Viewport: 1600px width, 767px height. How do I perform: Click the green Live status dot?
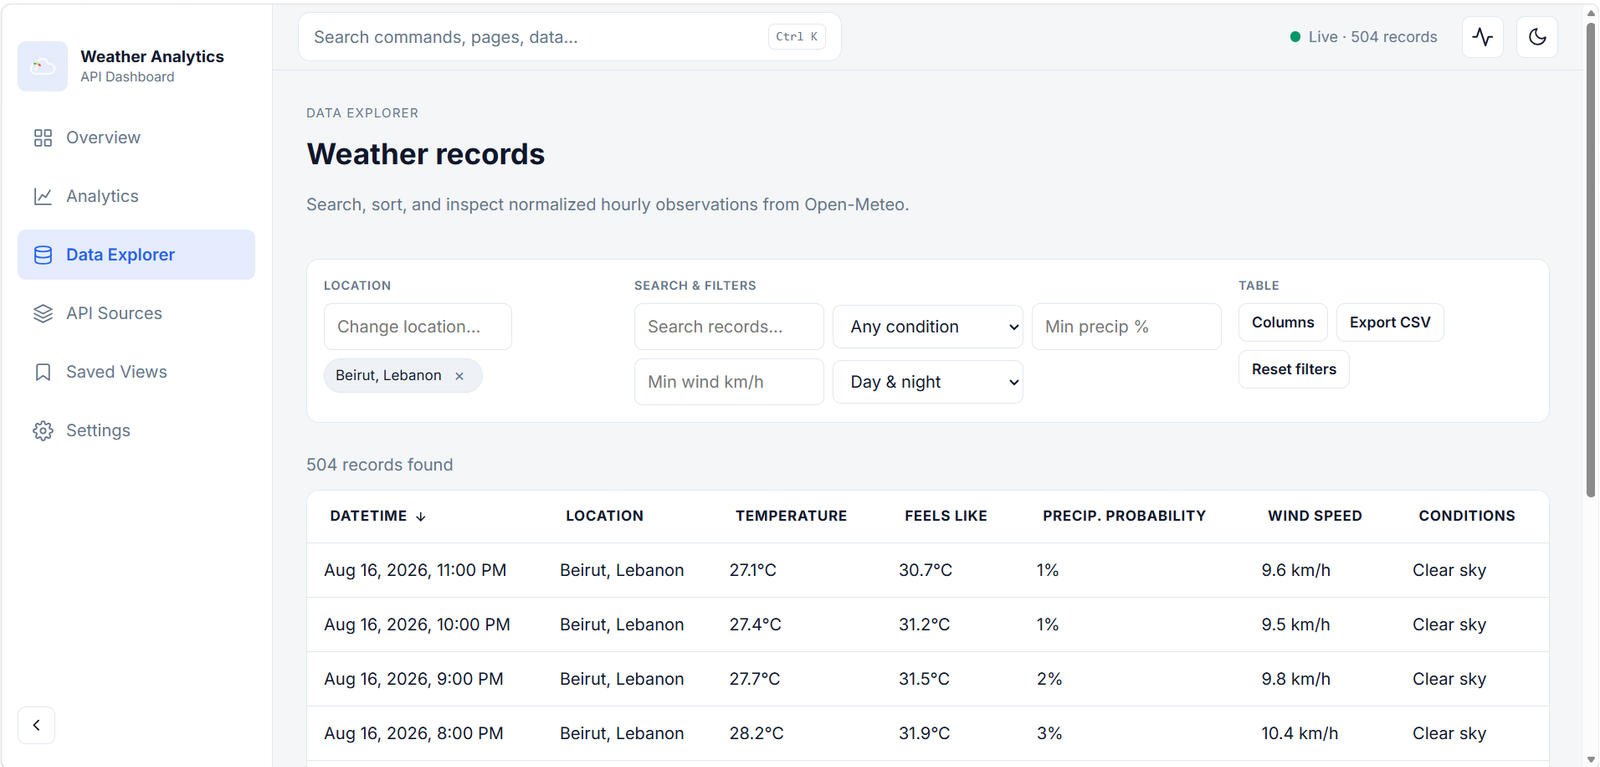pyautogui.click(x=1295, y=37)
